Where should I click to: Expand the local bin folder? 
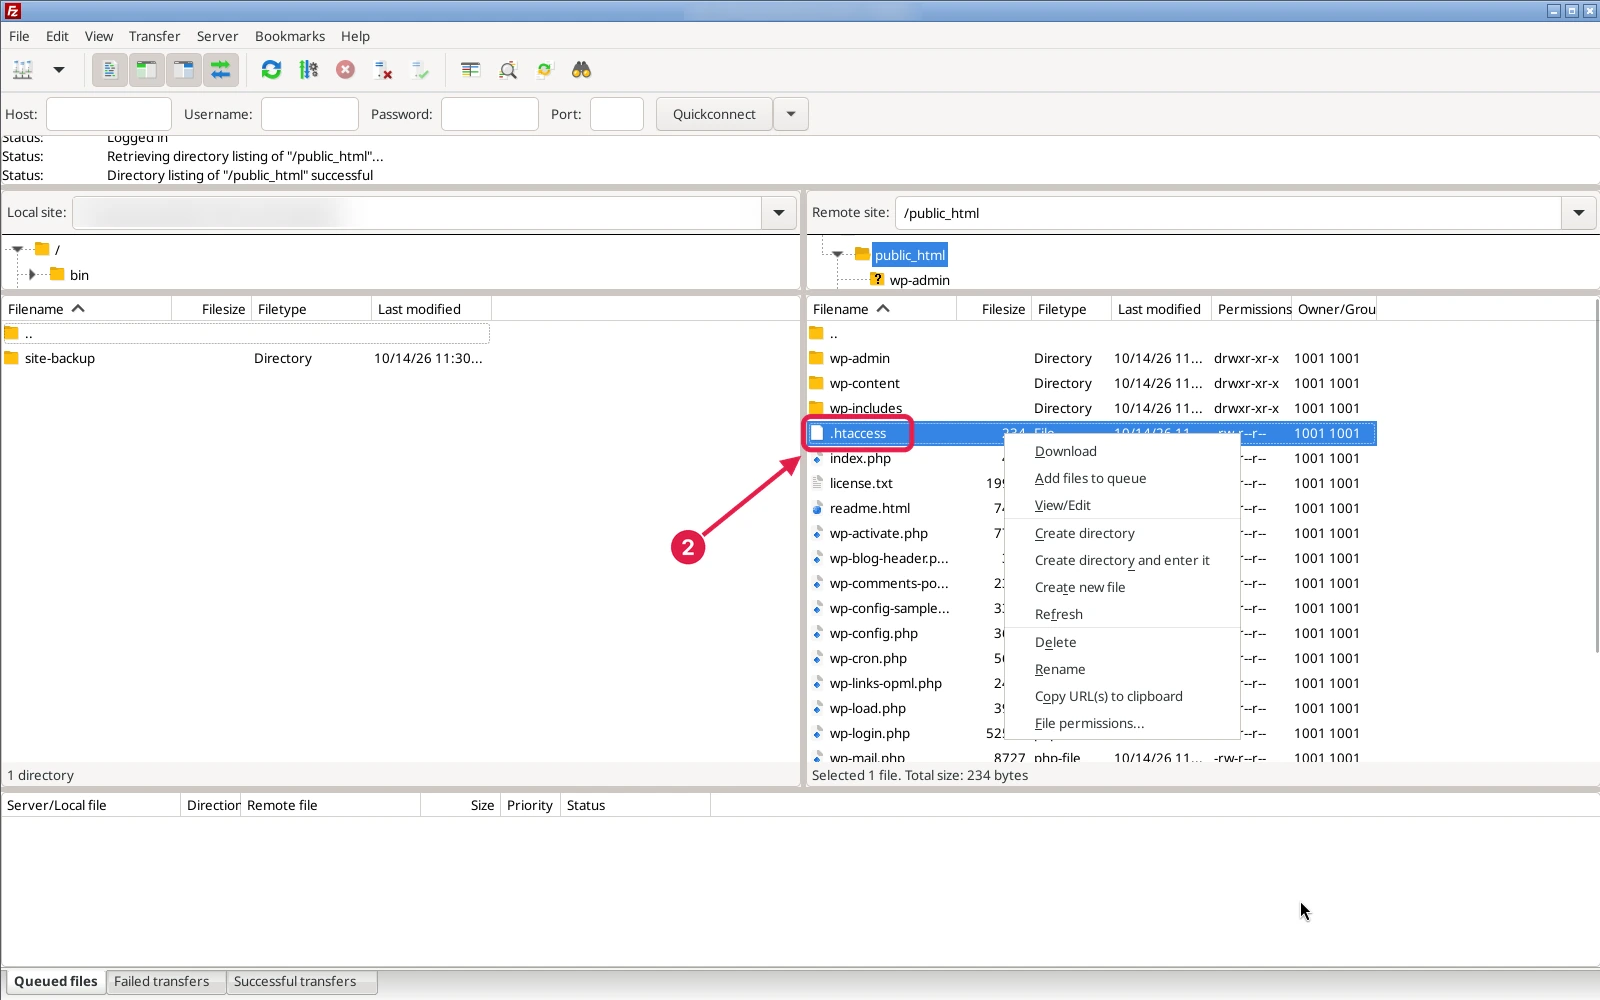pos(32,274)
